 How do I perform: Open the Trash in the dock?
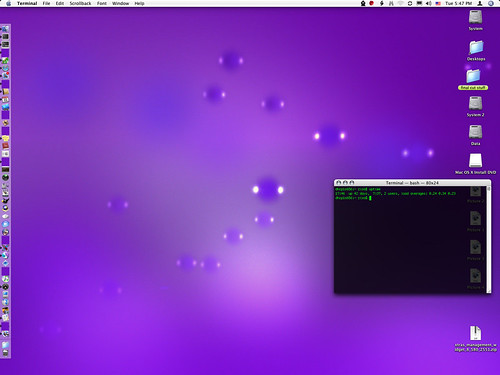pos(5,353)
